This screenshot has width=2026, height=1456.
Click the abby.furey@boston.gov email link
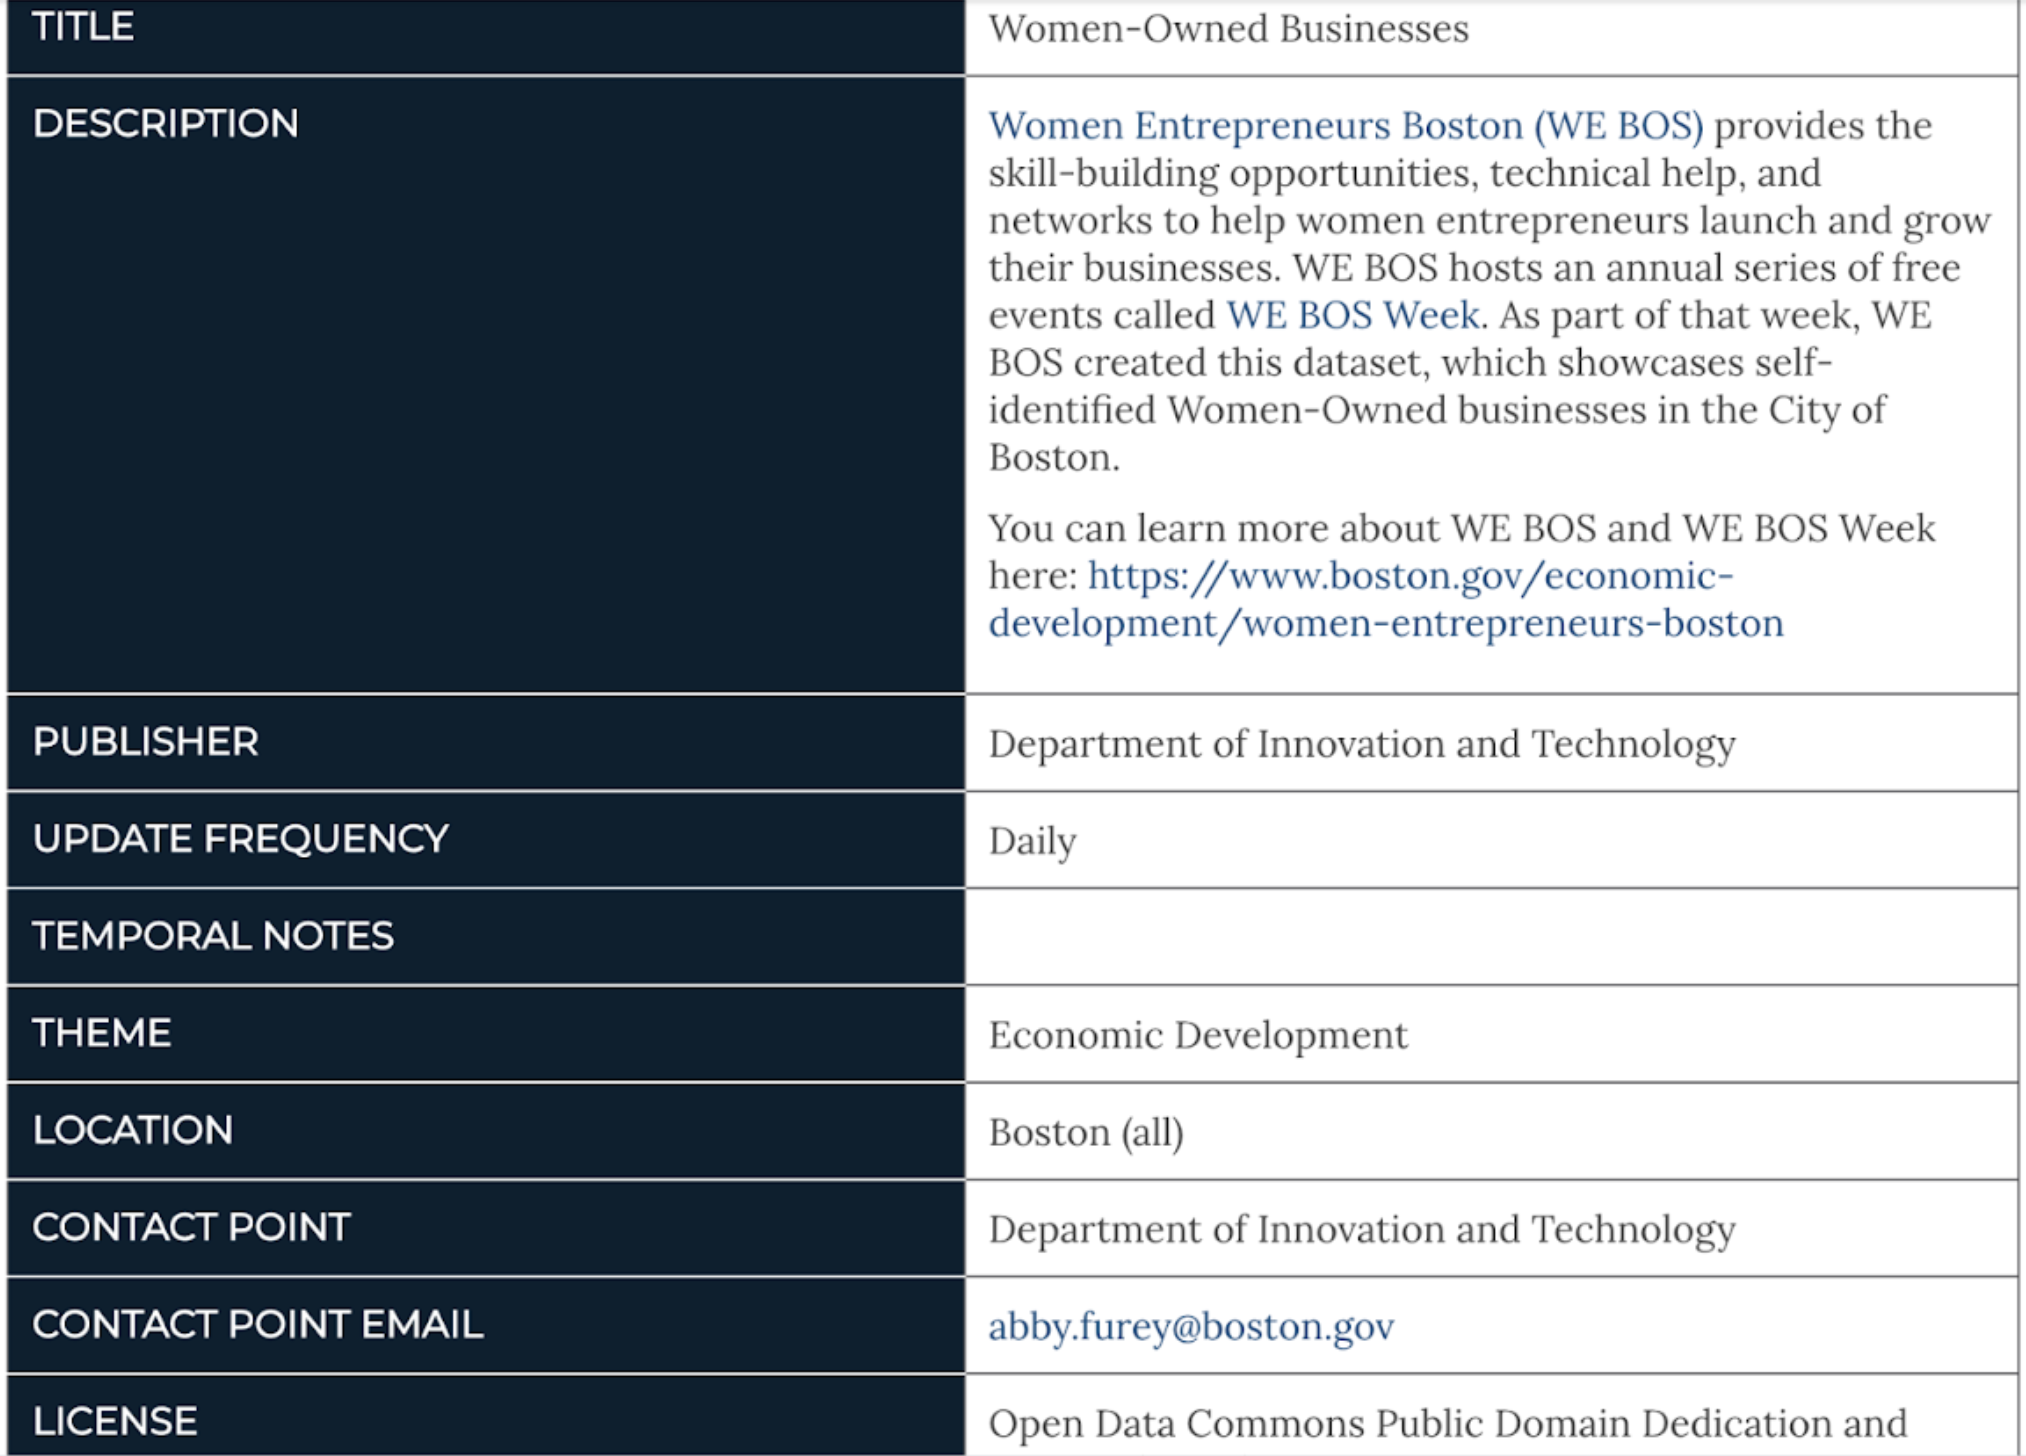1190,1326
